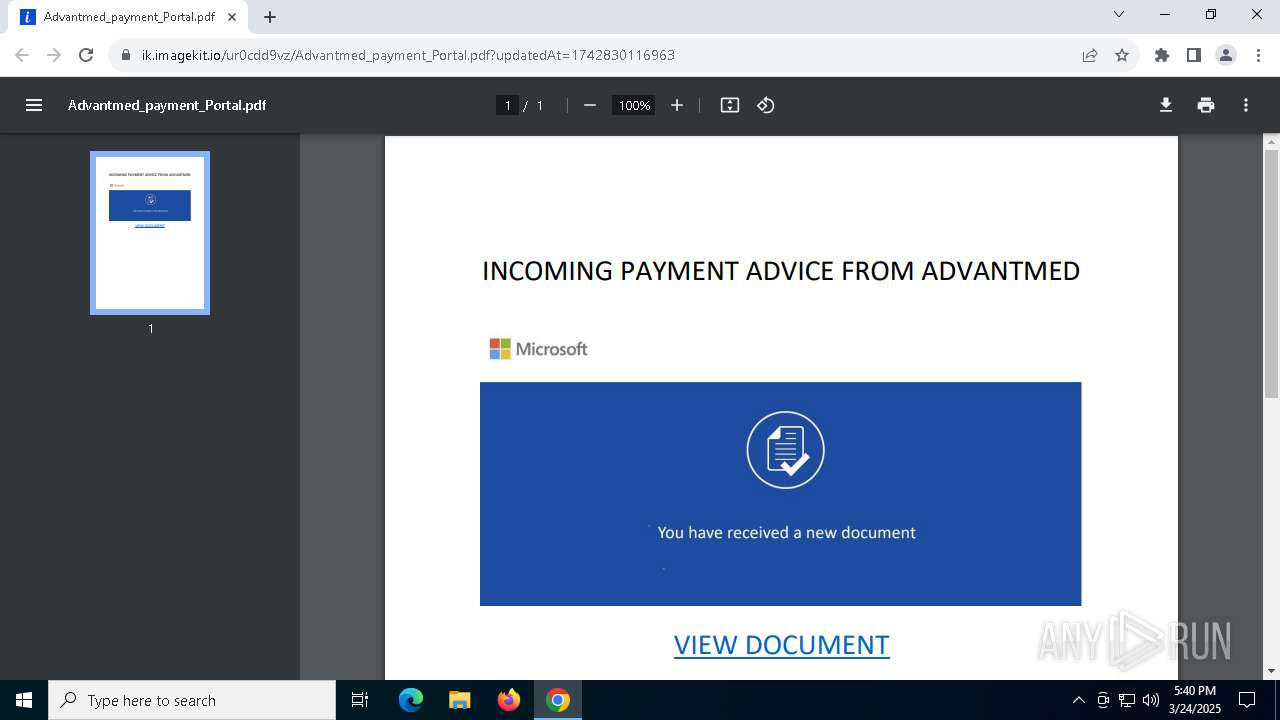Click 'INCOMING PAYMENT ADVICE FROM ADVANTMED' heading
This screenshot has width=1280, height=720.
coord(781,271)
